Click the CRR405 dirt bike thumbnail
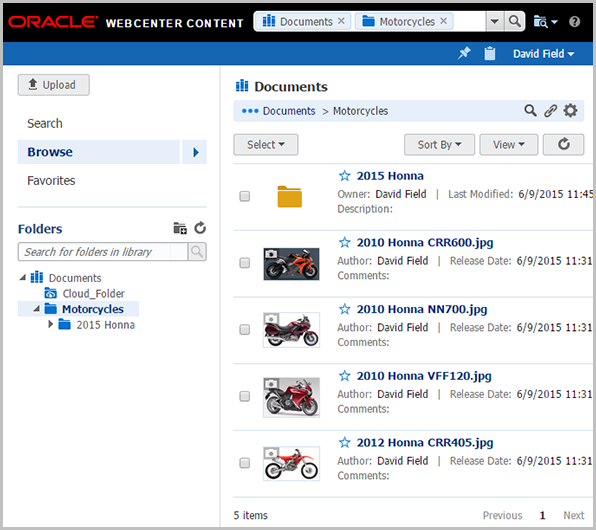Viewport: 596px width, 530px height. click(292, 463)
